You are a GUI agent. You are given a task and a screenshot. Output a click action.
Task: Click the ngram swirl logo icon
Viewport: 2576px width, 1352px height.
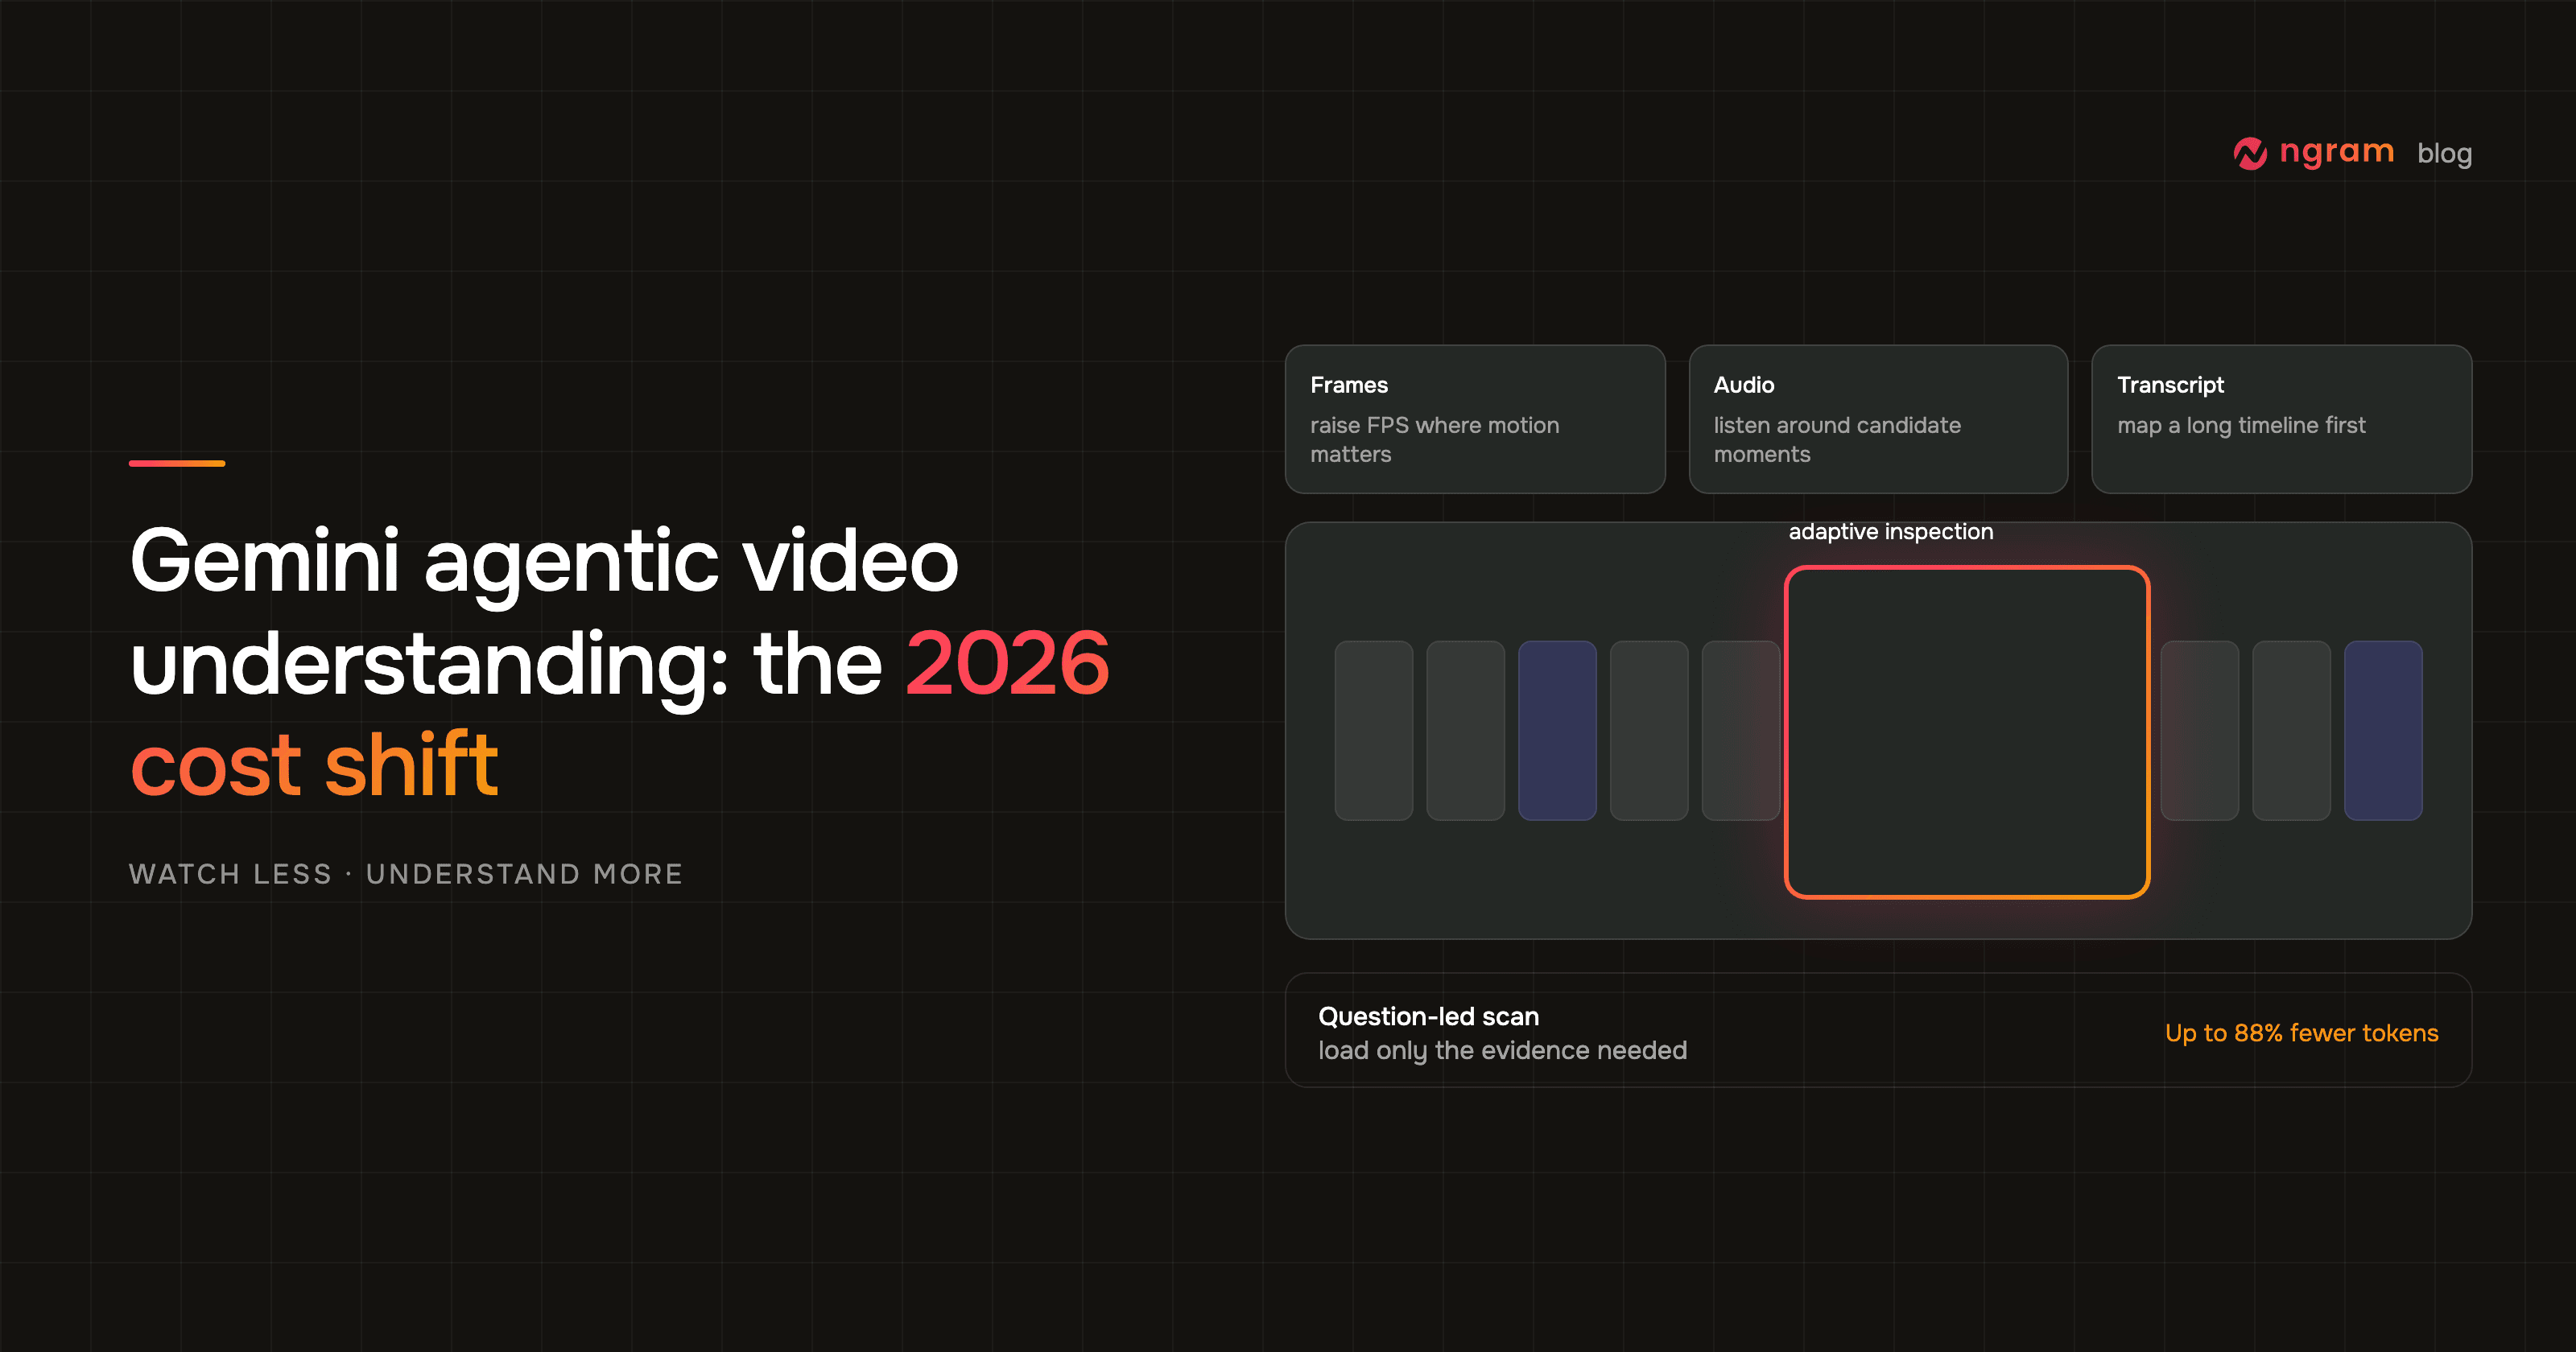(2250, 153)
